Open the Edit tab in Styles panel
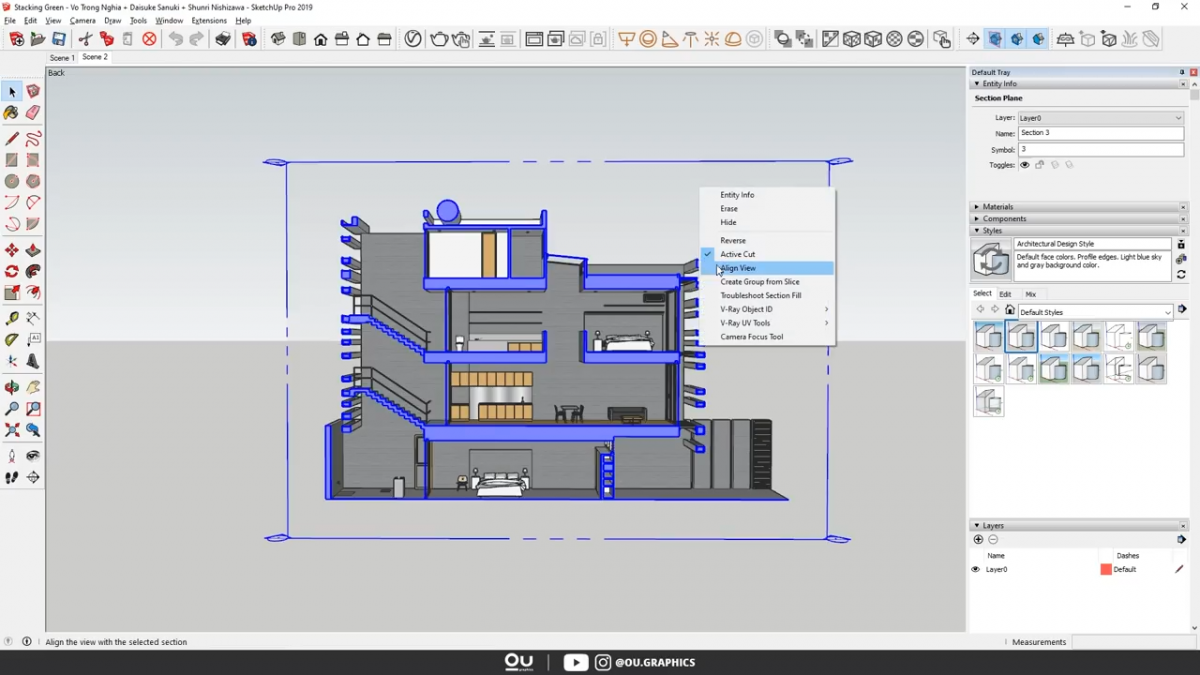Screen dimensions: 1200x675 point(1005,294)
